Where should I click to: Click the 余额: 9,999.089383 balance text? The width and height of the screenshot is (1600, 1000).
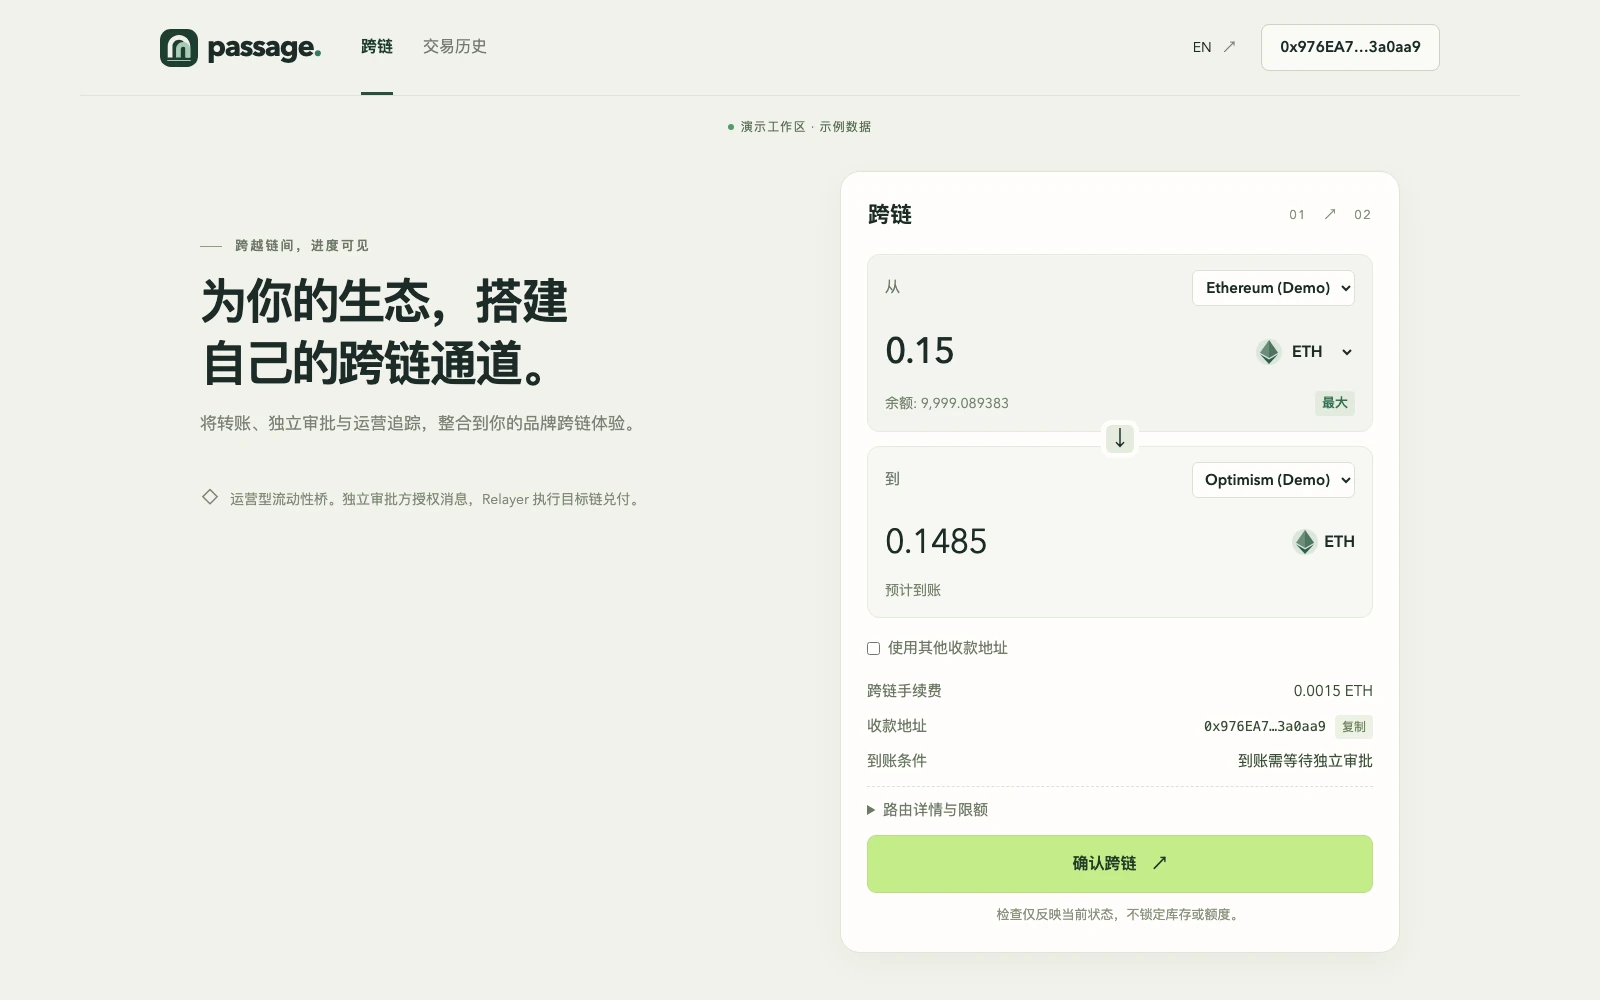click(x=947, y=403)
